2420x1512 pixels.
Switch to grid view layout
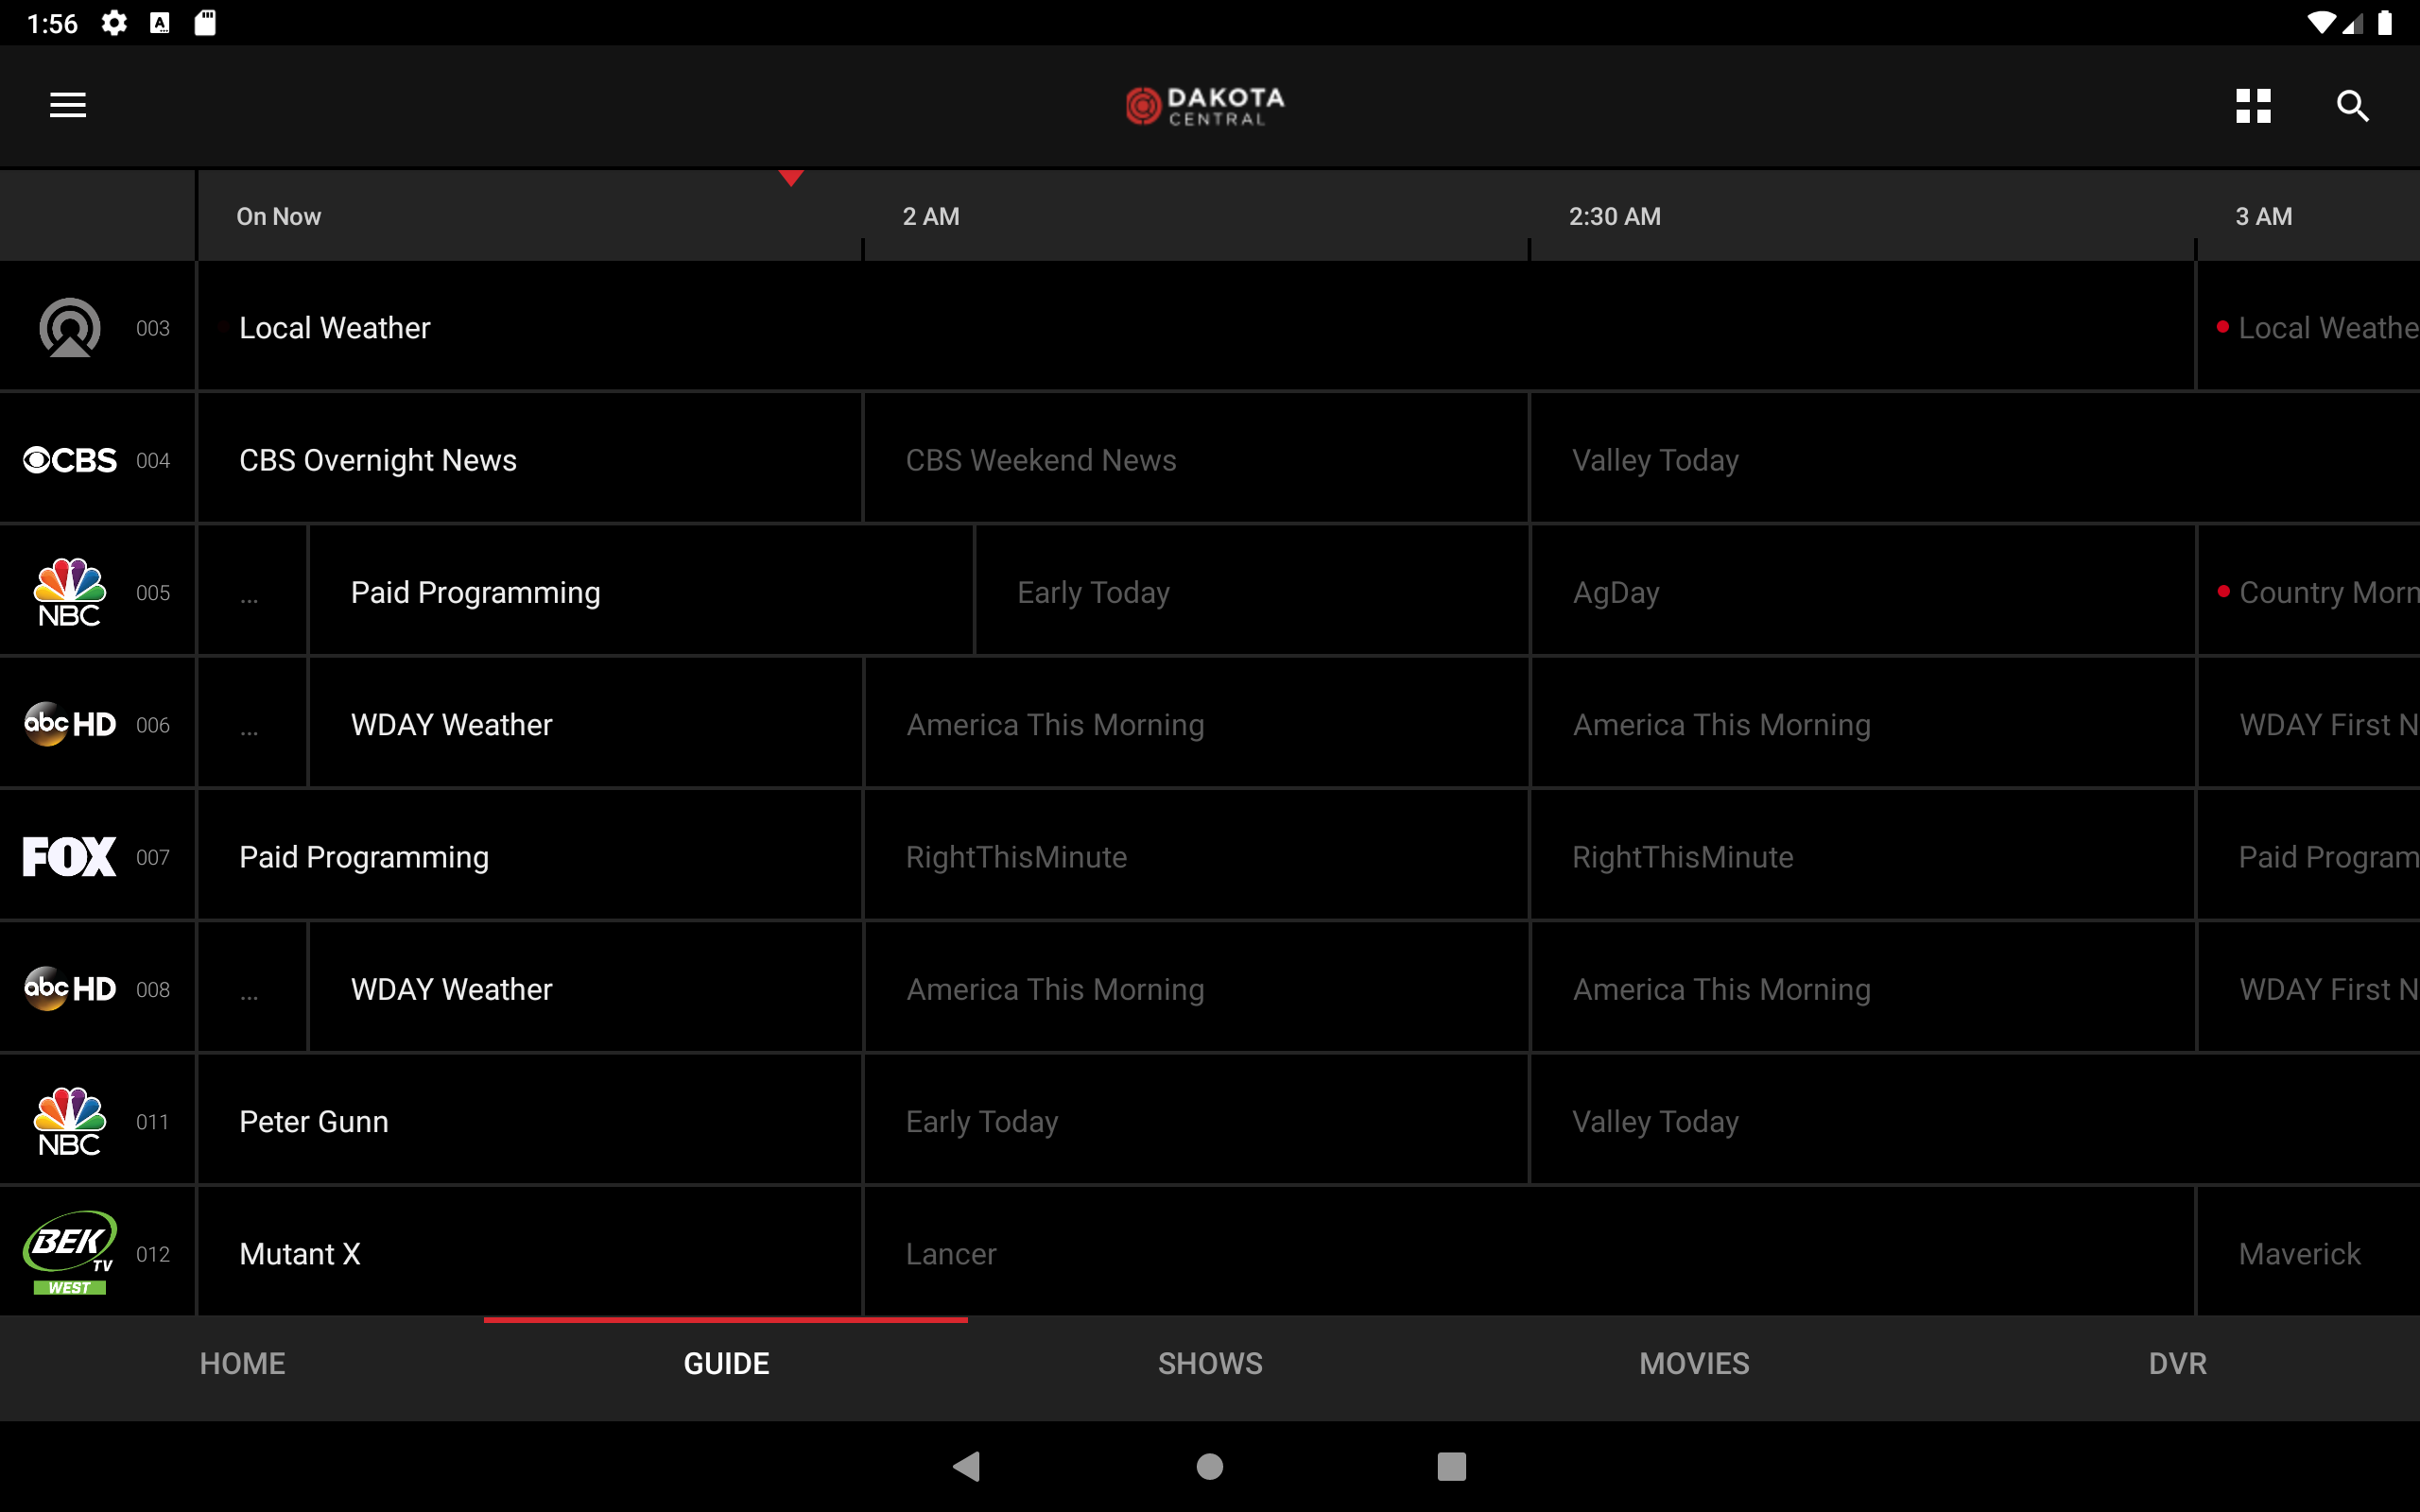2253,105
